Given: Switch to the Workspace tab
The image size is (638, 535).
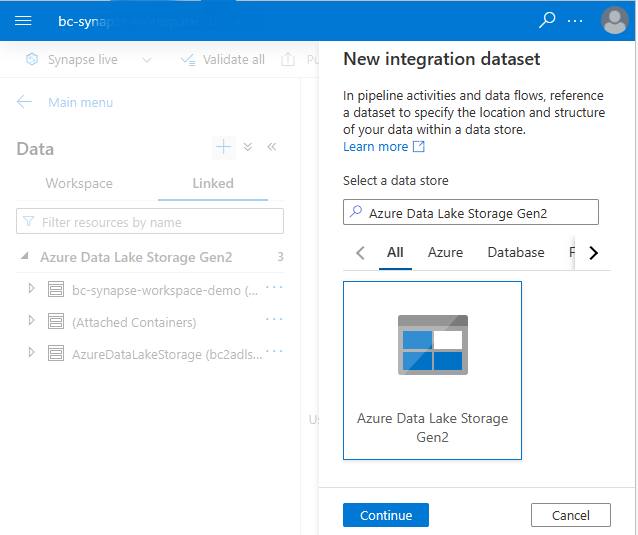Looking at the screenshot, I should 79,183.
